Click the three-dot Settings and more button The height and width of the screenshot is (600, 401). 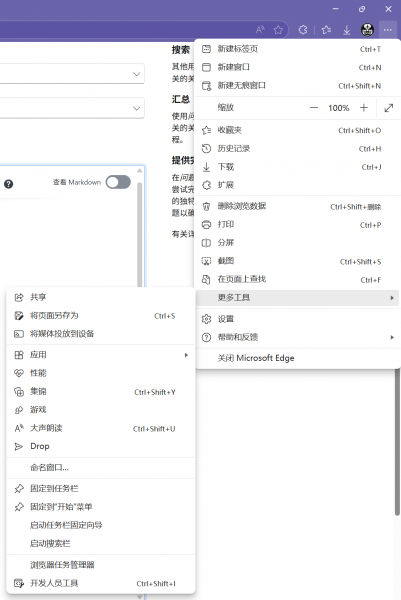click(x=388, y=29)
